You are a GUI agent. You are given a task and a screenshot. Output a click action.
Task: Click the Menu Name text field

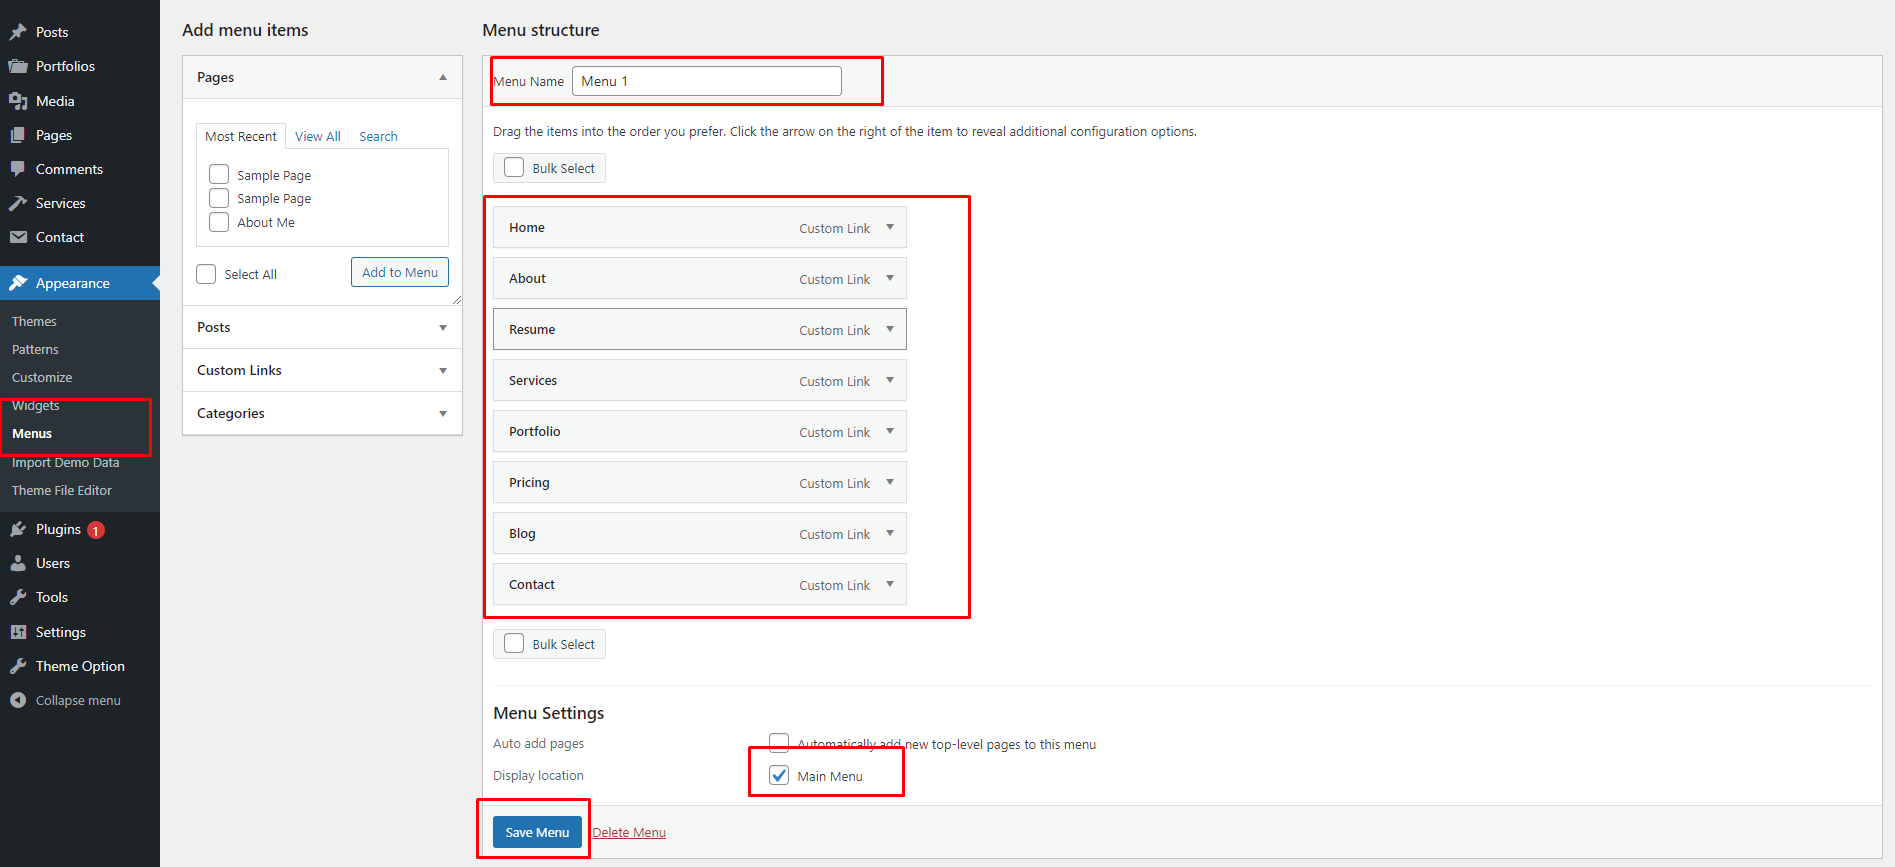pos(706,81)
